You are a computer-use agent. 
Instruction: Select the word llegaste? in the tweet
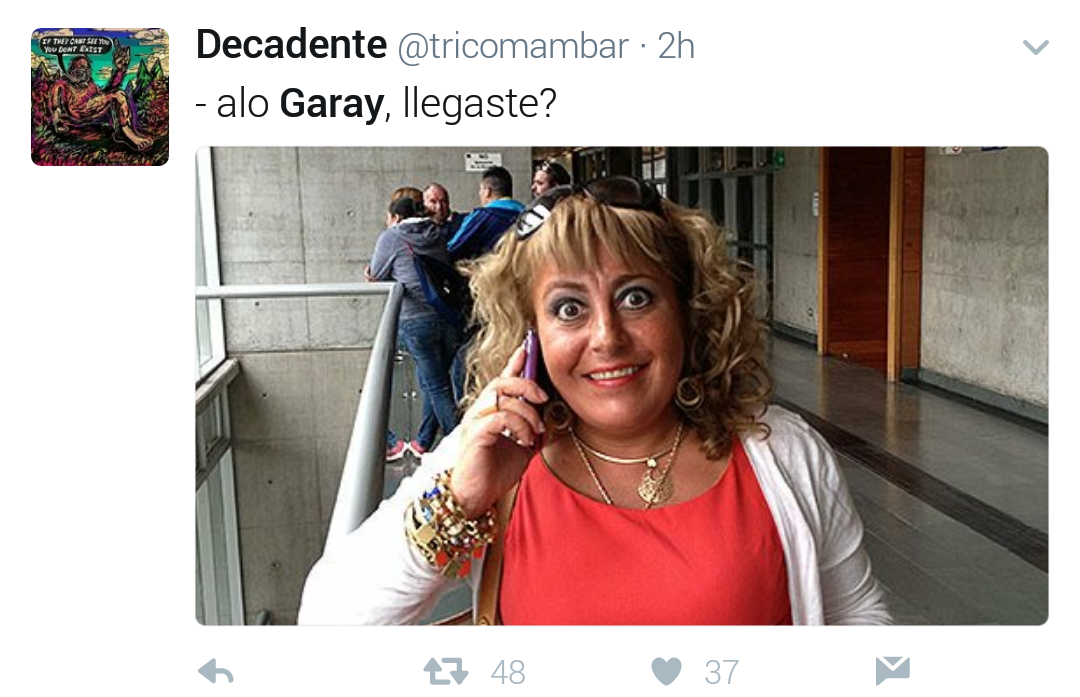479,104
